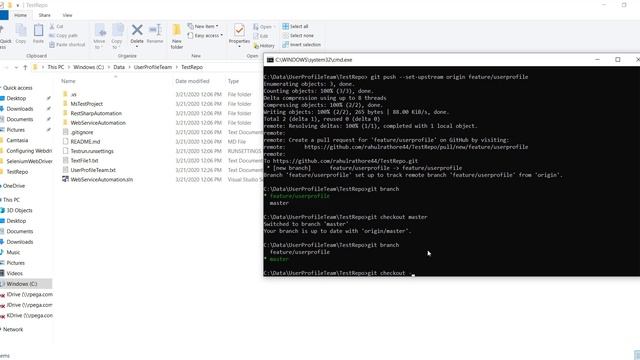This screenshot has height=360, width=640.
Task: Click the Copy icon in ribbon
Action: click(21, 33)
